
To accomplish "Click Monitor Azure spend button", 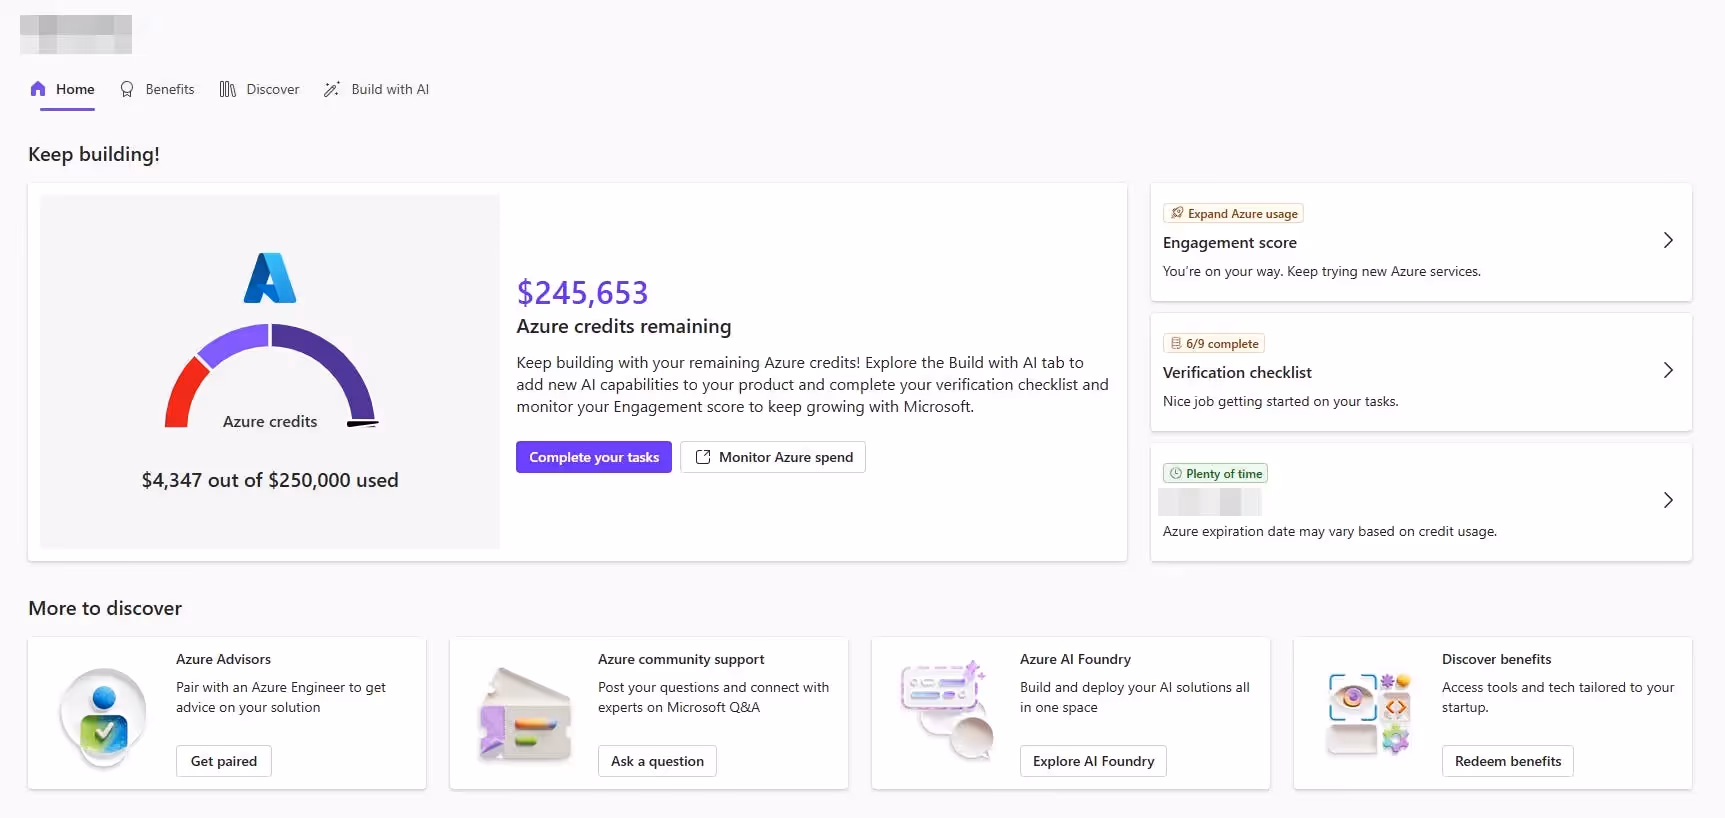I will pyautogui.click(x=772, y=457).
